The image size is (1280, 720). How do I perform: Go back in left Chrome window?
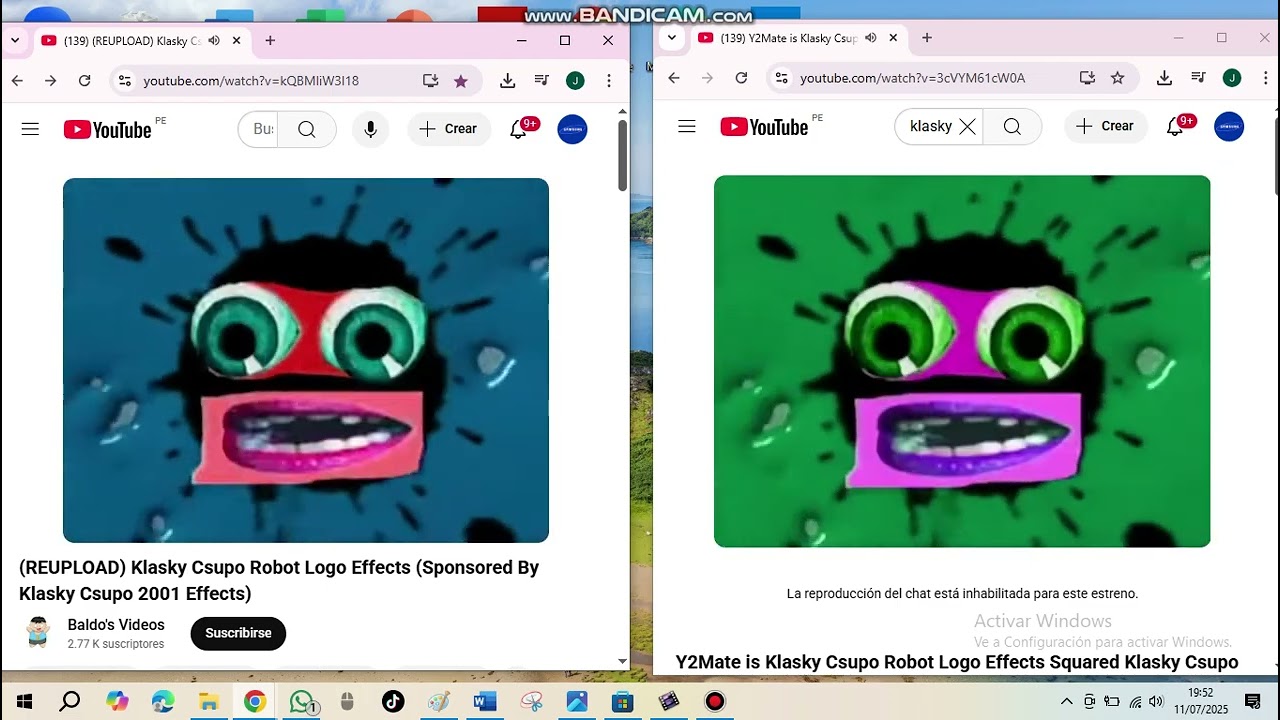click(17, 81)
